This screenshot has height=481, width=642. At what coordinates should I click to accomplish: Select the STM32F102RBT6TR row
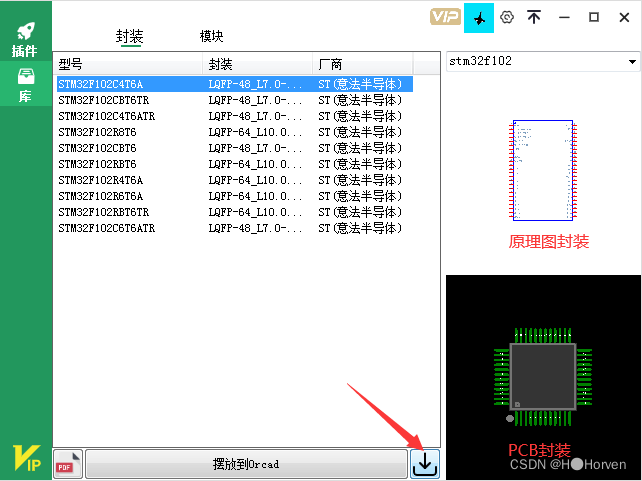click(x=235, y=212)
